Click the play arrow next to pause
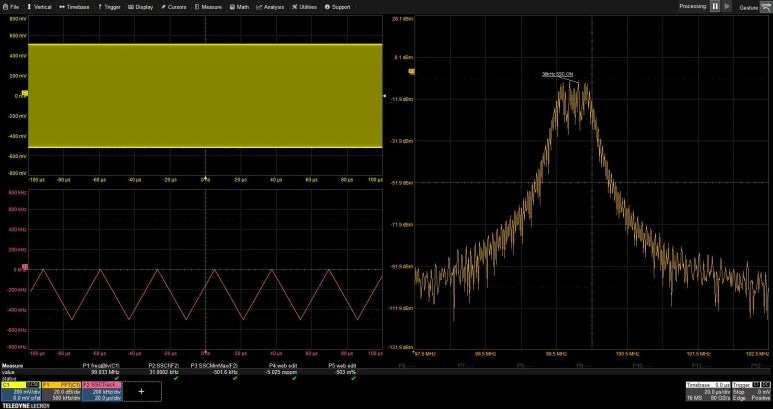 point(727,6)
